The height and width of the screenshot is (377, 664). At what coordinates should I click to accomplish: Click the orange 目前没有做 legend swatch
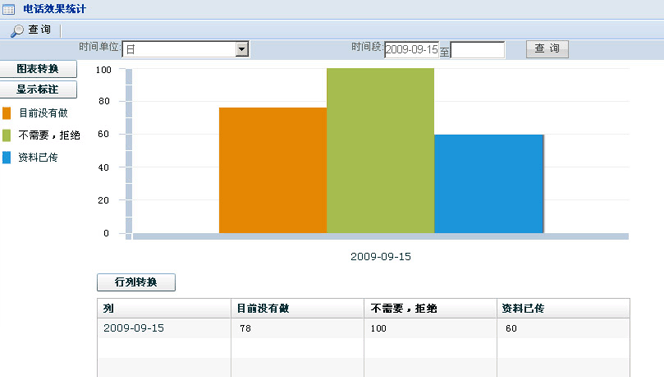(x=6, y=113)
